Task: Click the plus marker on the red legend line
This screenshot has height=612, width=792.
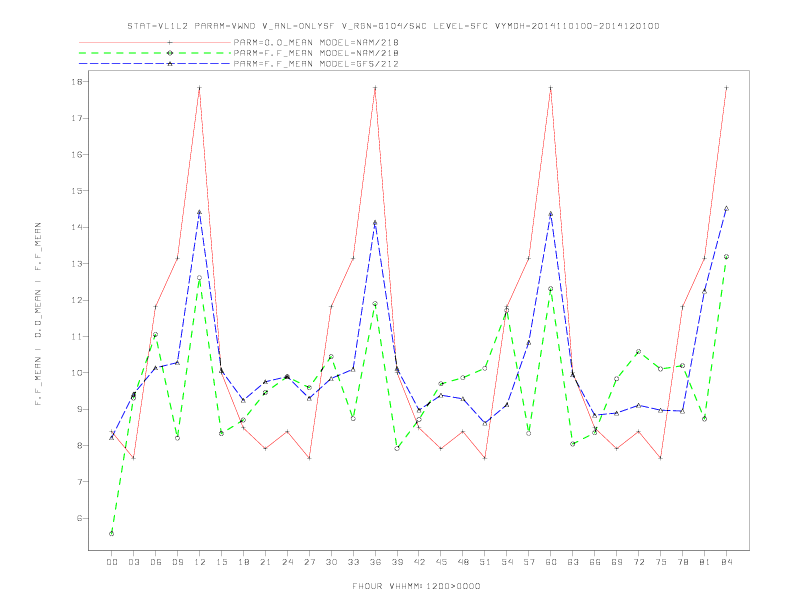Action: click(x=170, y=42)
